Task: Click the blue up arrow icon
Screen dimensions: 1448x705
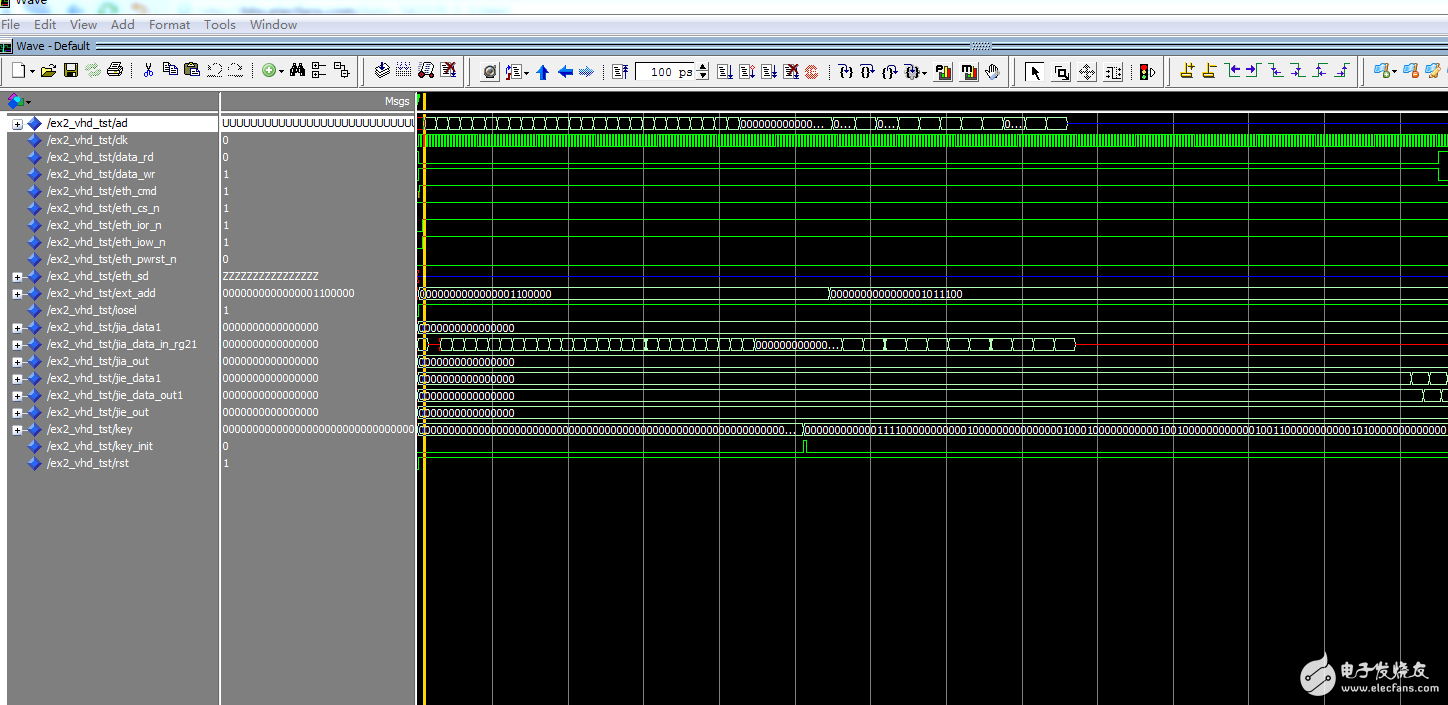Action: (543, 72)
